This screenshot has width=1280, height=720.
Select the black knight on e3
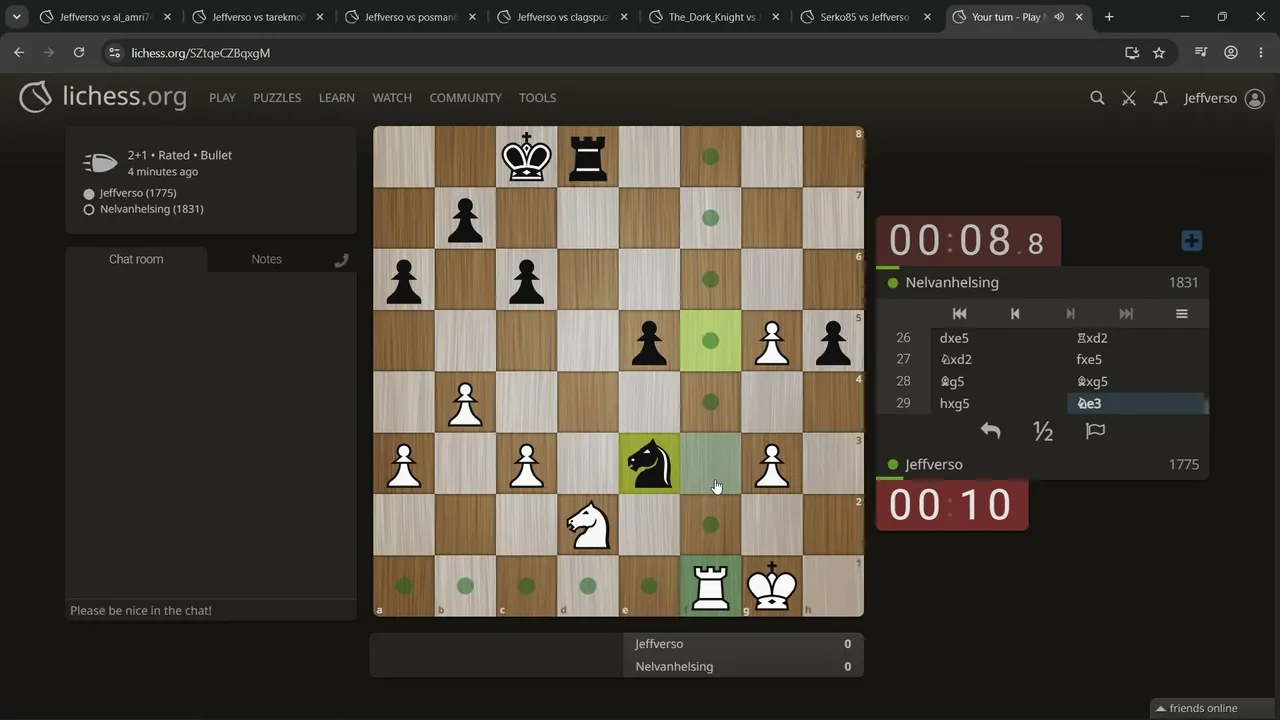[649, 463]
